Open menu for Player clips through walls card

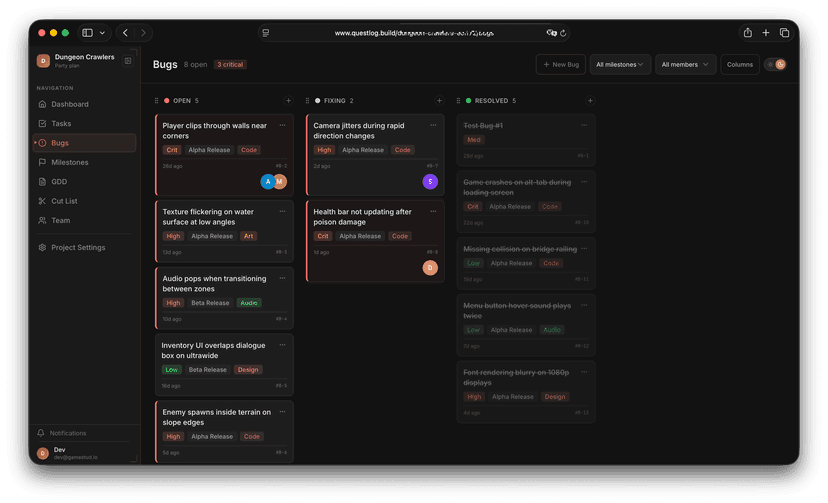[283, 126]
